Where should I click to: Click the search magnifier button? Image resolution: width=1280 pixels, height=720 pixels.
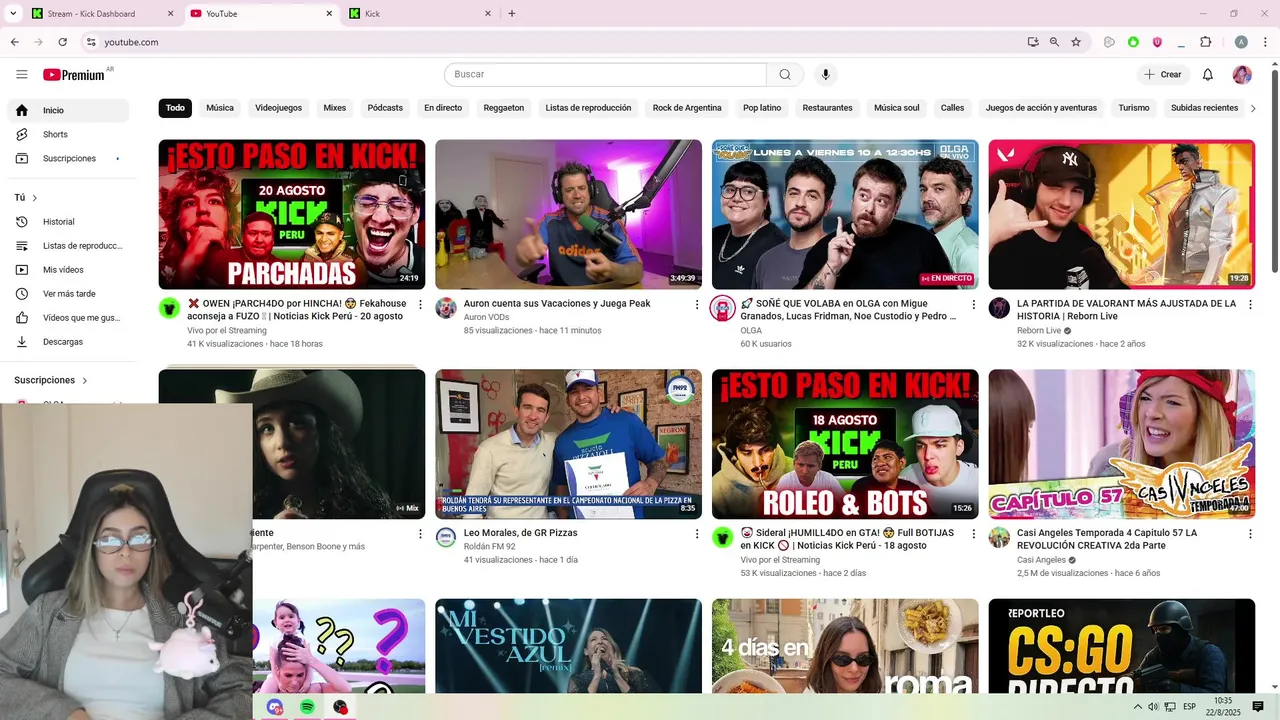coord(785,74)
